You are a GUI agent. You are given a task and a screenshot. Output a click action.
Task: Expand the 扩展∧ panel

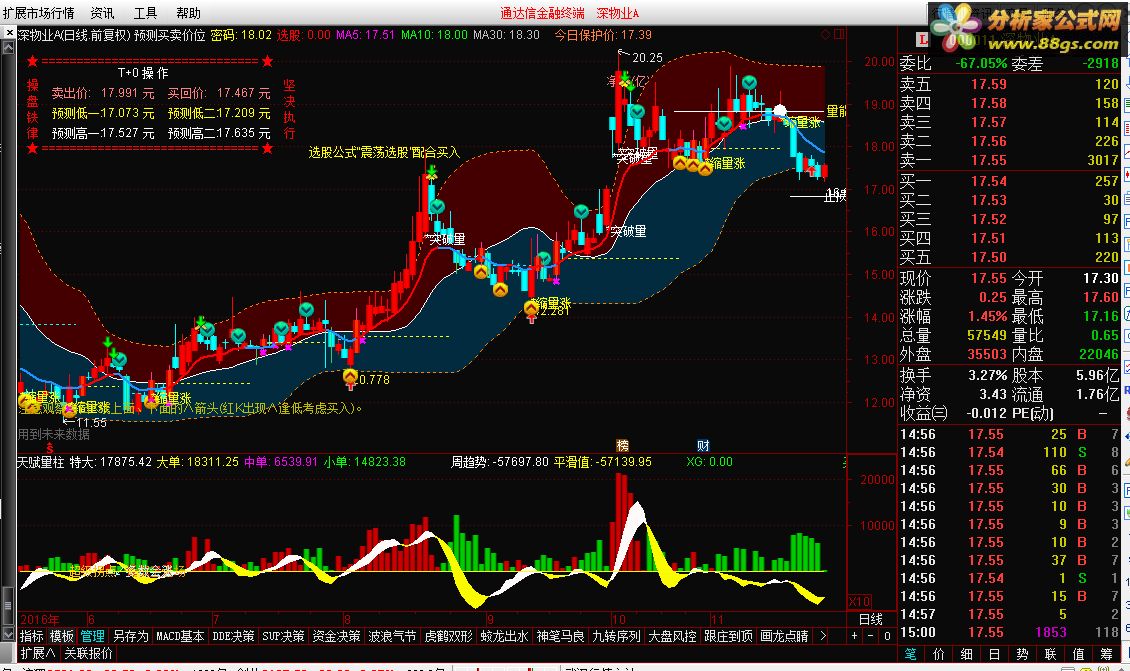pos(37,653)
